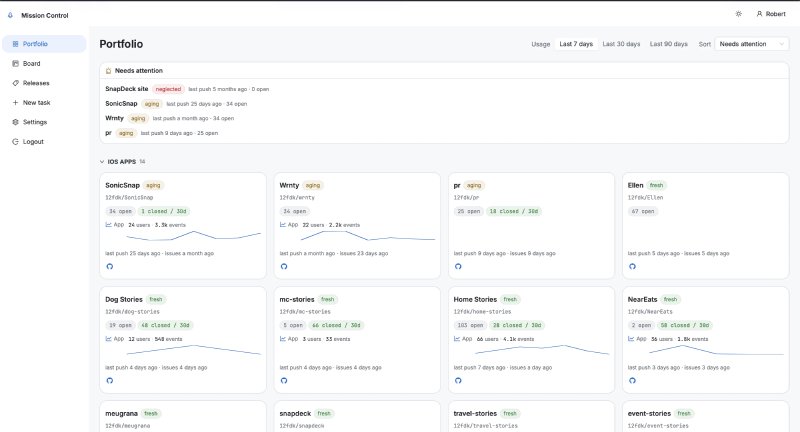The height and width of the screenshot is (432, 800).
Task: Click the user profile icon beside Robert
Action: pos(759,14)
